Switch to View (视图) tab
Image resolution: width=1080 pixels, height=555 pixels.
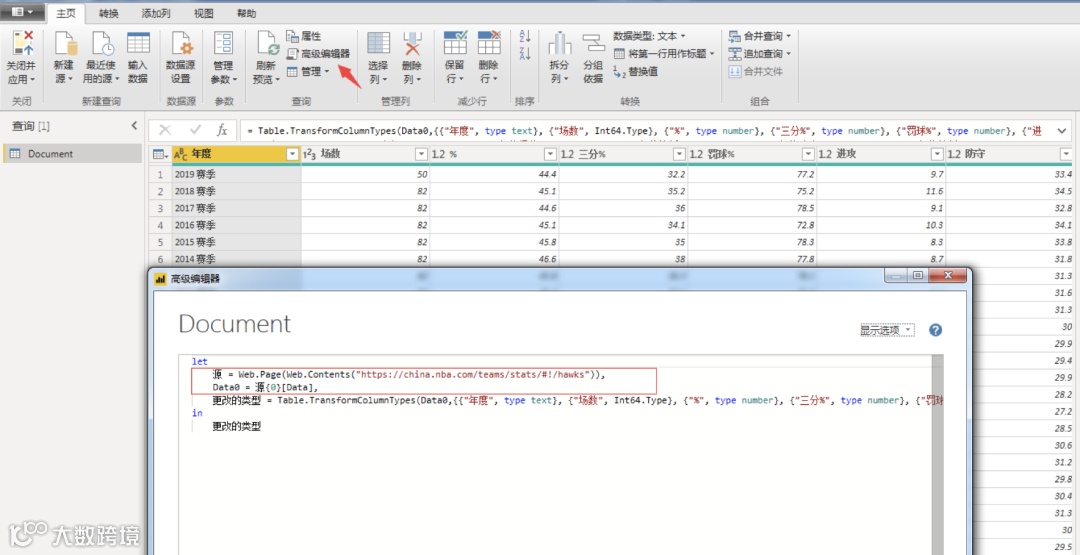pyautogui.click(x=204, y=13)
